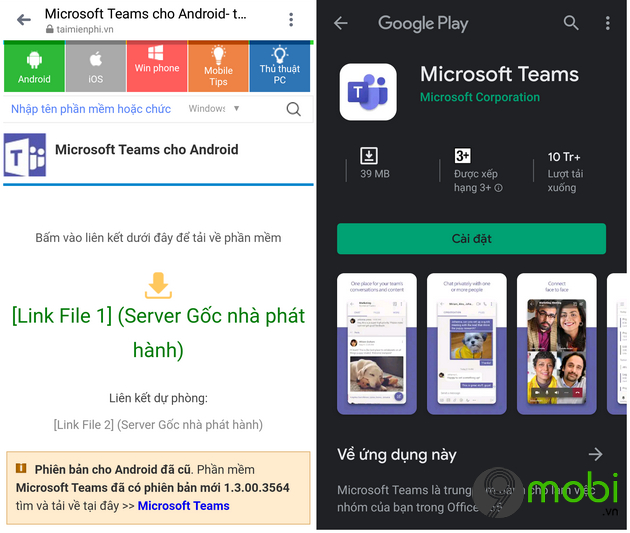Click the page title Microsoft Teams cho Android

[x=145, y=14]
